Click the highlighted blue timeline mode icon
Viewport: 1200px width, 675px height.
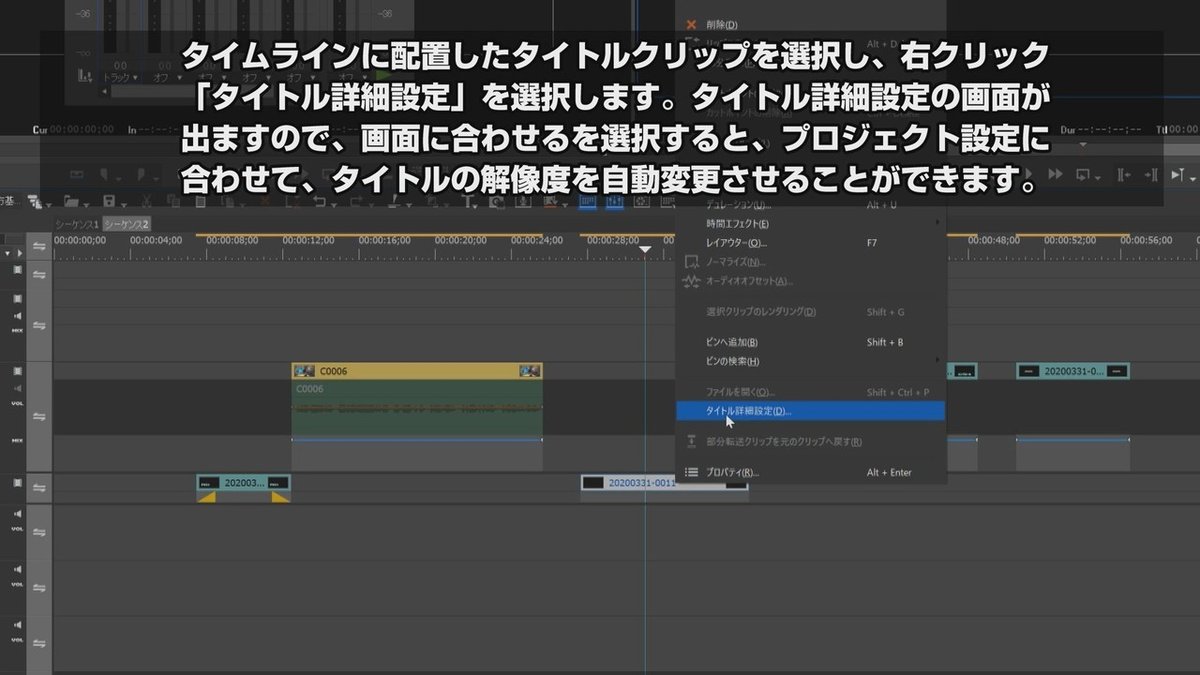click(586, 203)
